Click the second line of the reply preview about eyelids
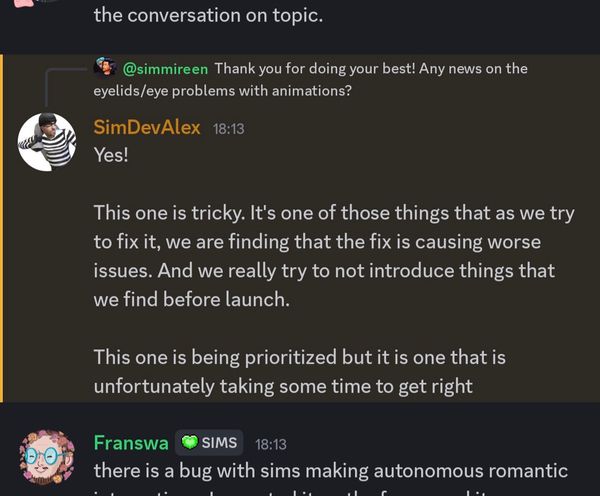The height and width of the screenshot is (496, 600). point(222,90)
